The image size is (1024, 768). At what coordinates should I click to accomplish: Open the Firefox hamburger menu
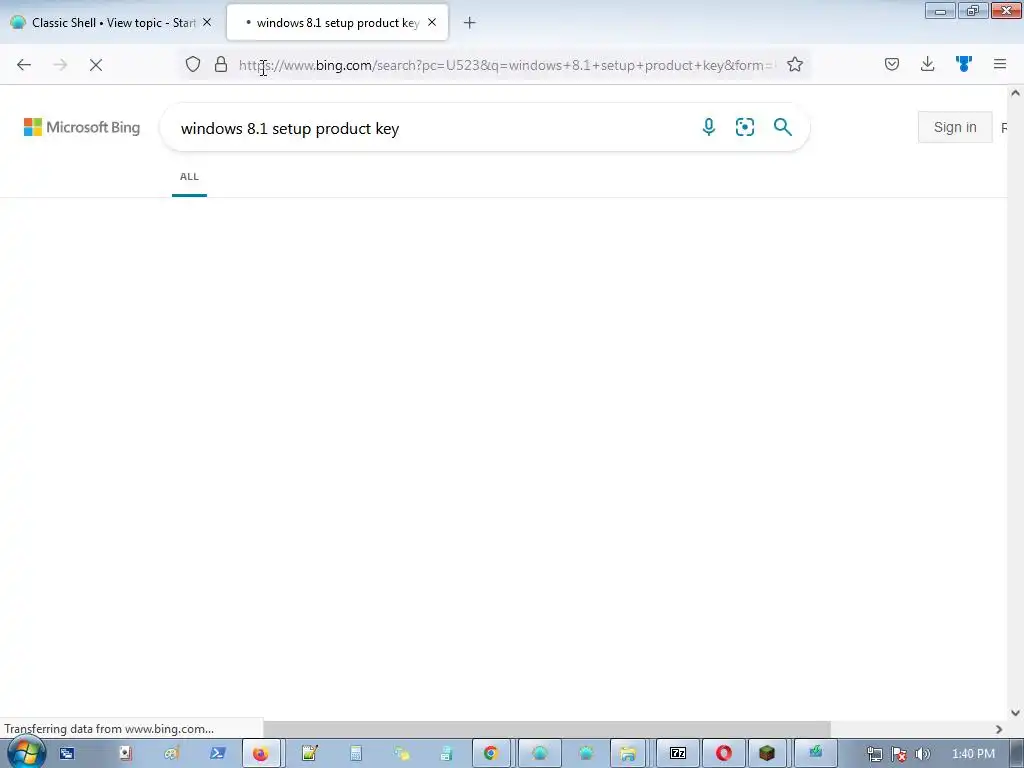tap(1000, 64)
